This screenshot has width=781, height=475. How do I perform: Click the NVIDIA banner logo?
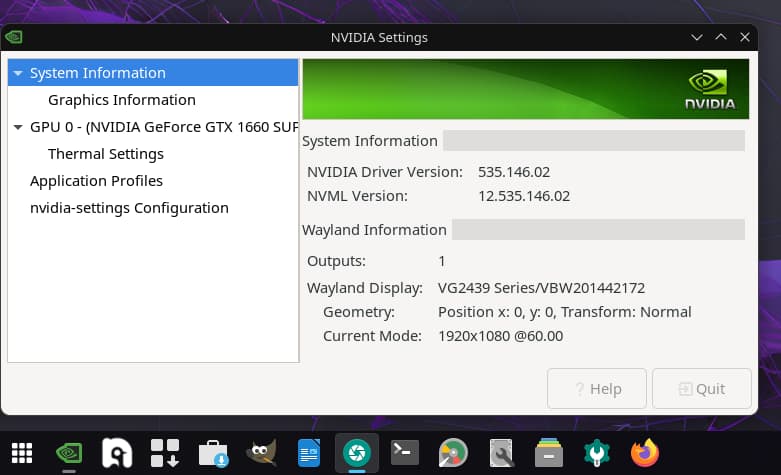(709, 90)
